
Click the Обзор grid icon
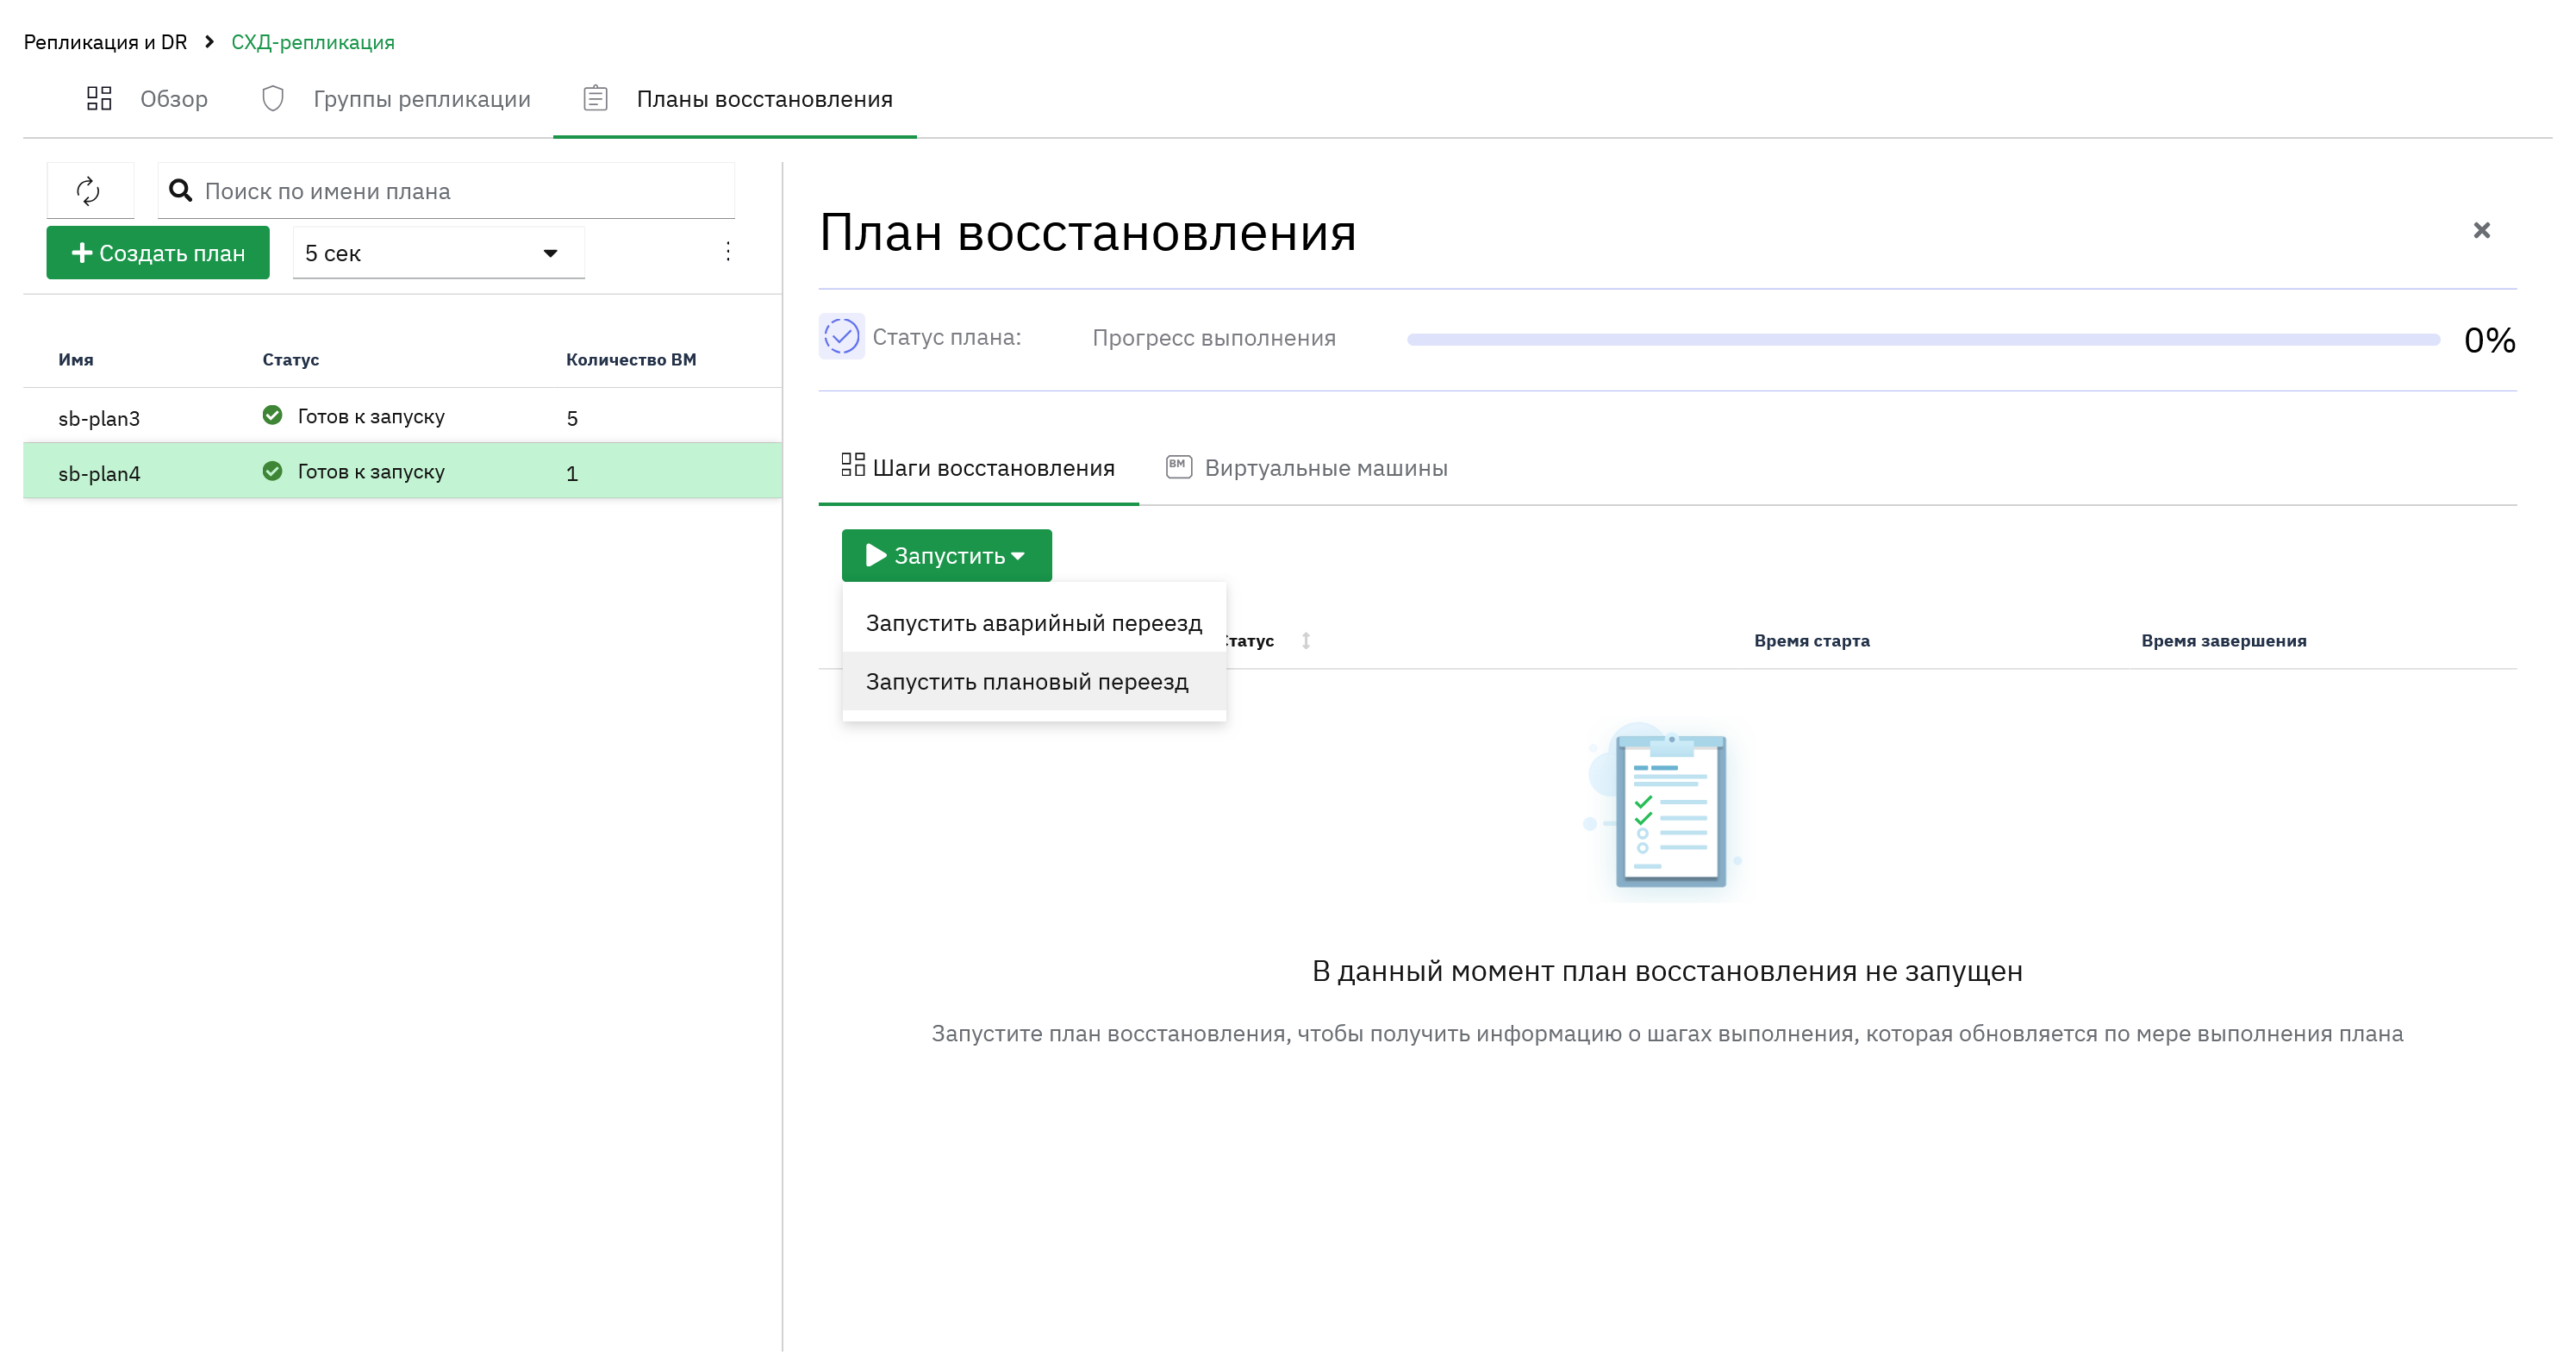coord(99,98)
